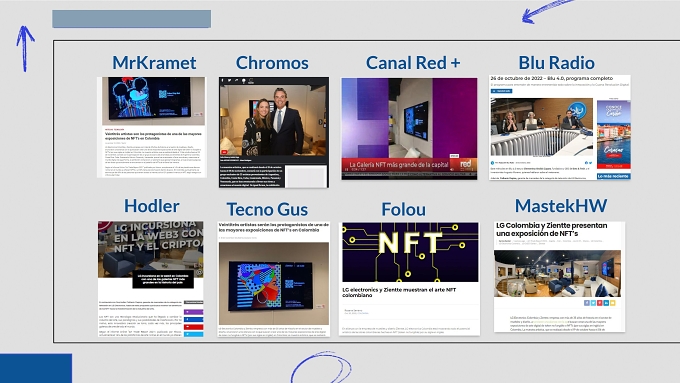680x383 pixels.
Task: Click the MrKramet heading
Action: (154, 63)
